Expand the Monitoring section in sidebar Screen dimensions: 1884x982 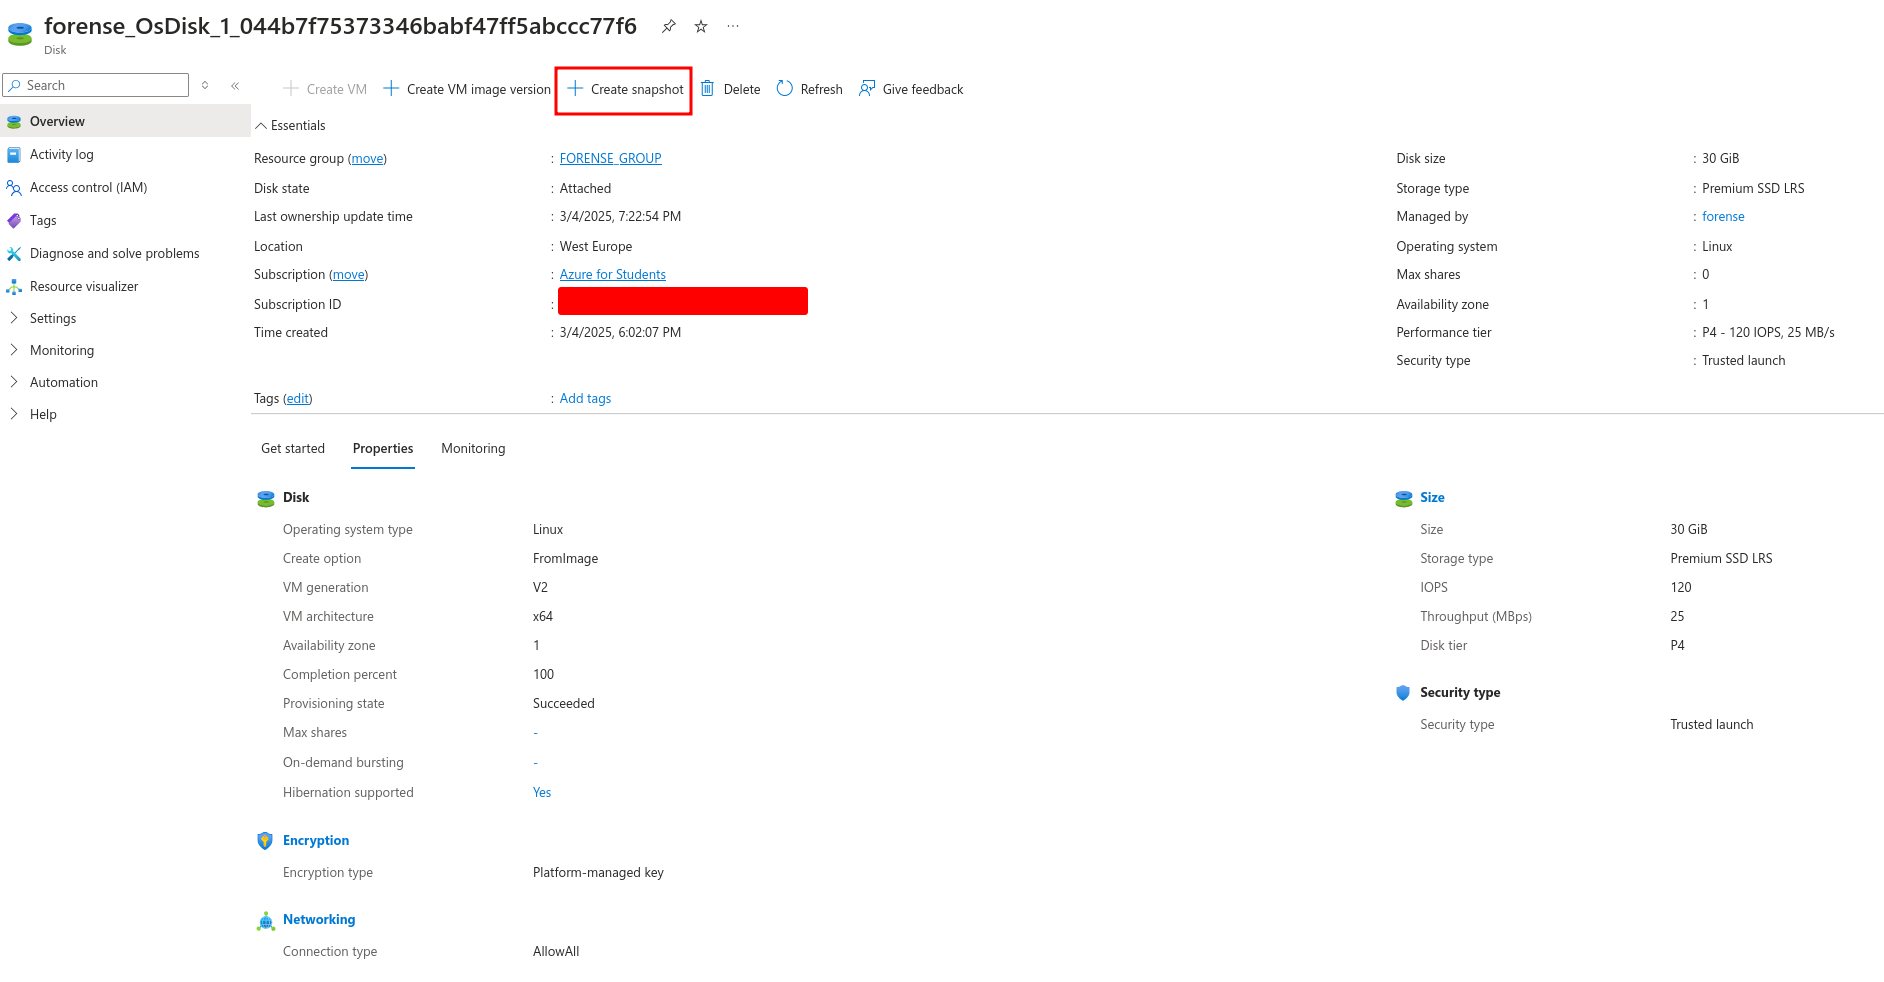pos(14,350)
